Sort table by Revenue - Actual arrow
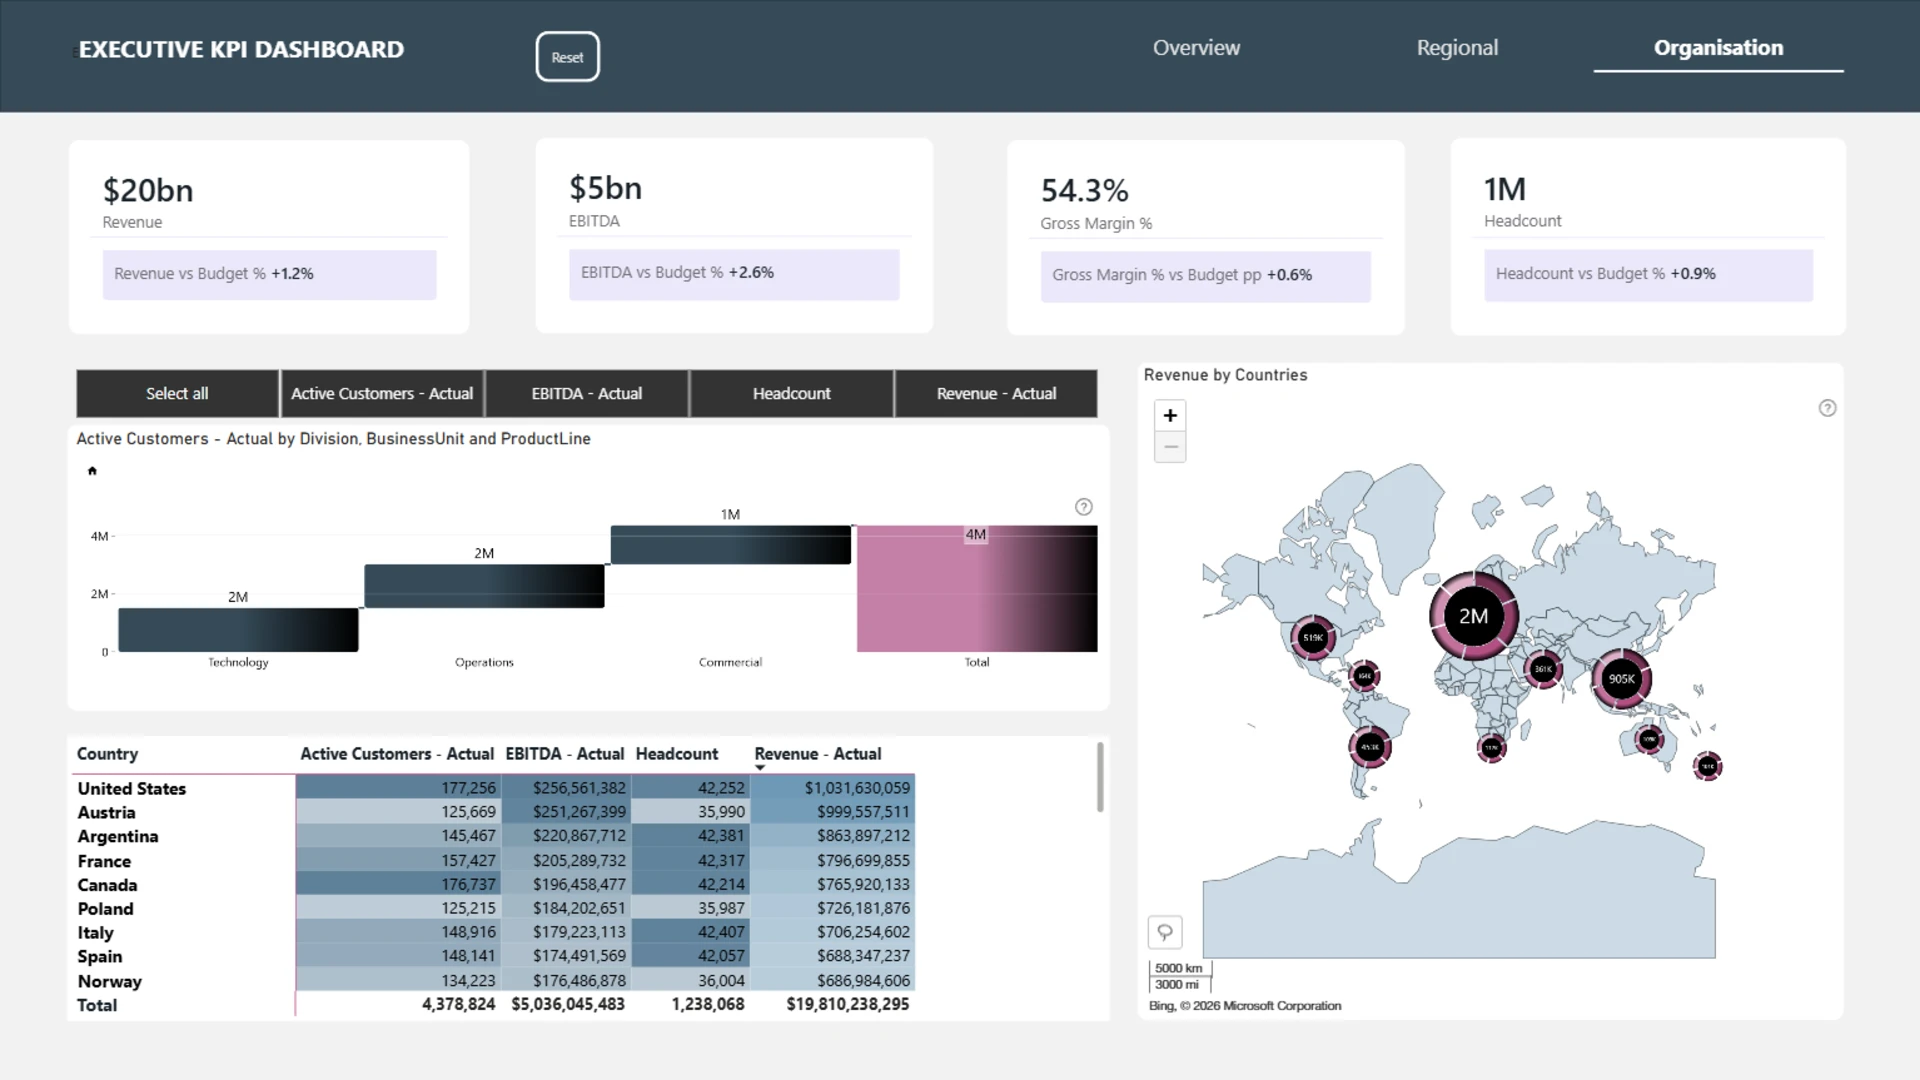 coord(760,767)
